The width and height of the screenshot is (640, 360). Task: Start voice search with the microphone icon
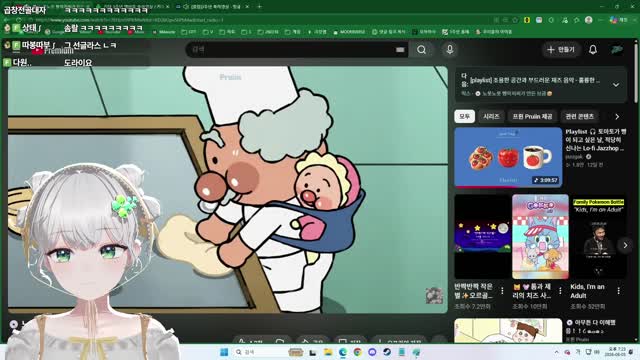tap(449, 50)
